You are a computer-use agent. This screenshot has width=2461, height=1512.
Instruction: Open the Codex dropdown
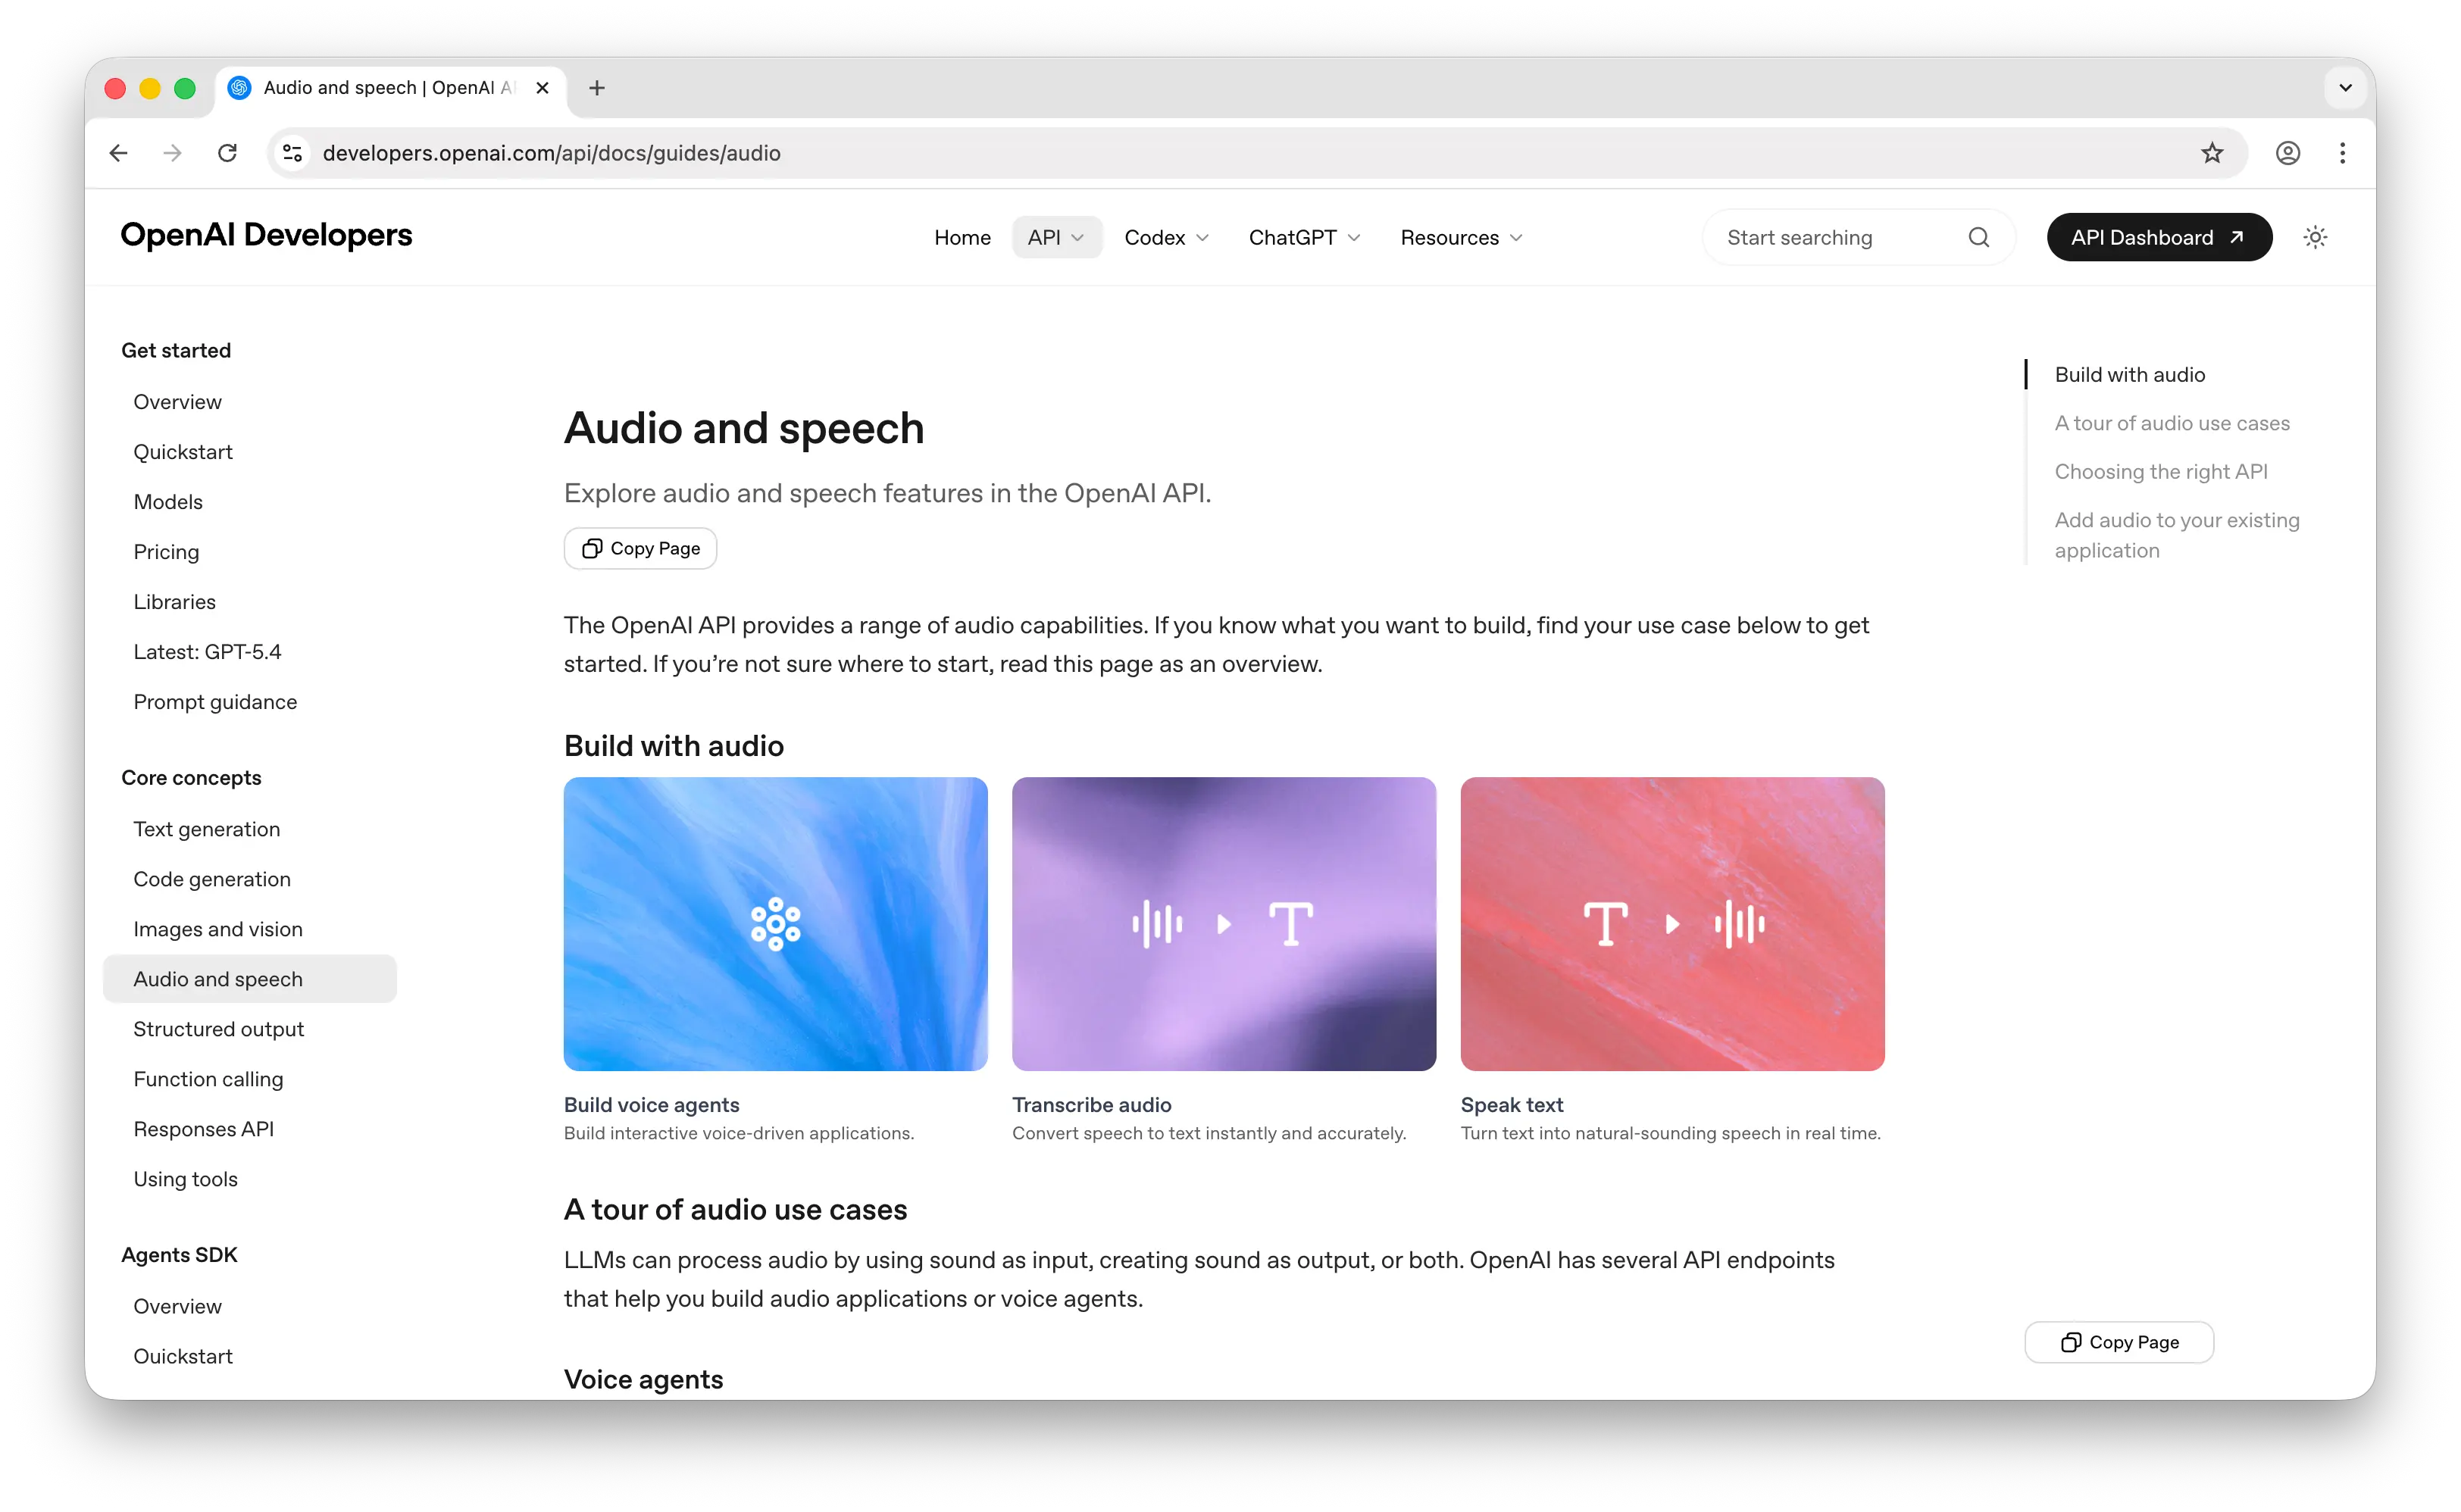(1165, 237)
